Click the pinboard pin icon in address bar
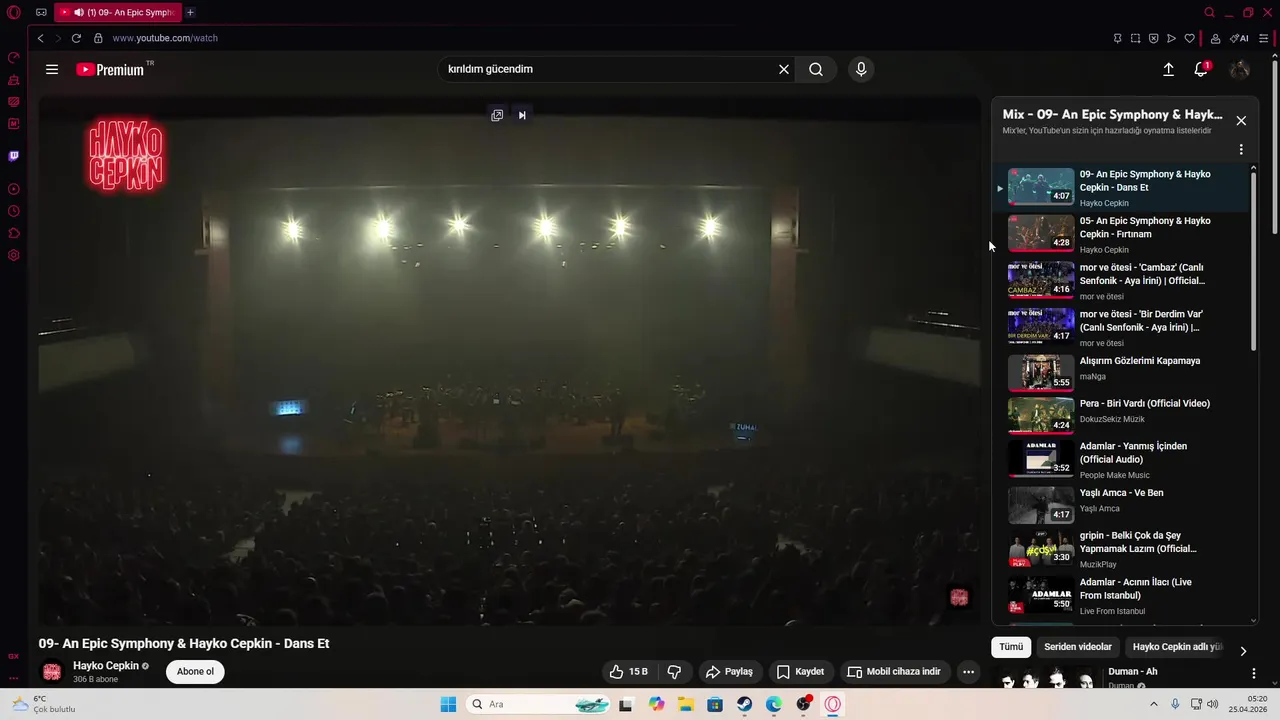The width and height of the screenshot is (1280, 720). tap(1117, 38)
